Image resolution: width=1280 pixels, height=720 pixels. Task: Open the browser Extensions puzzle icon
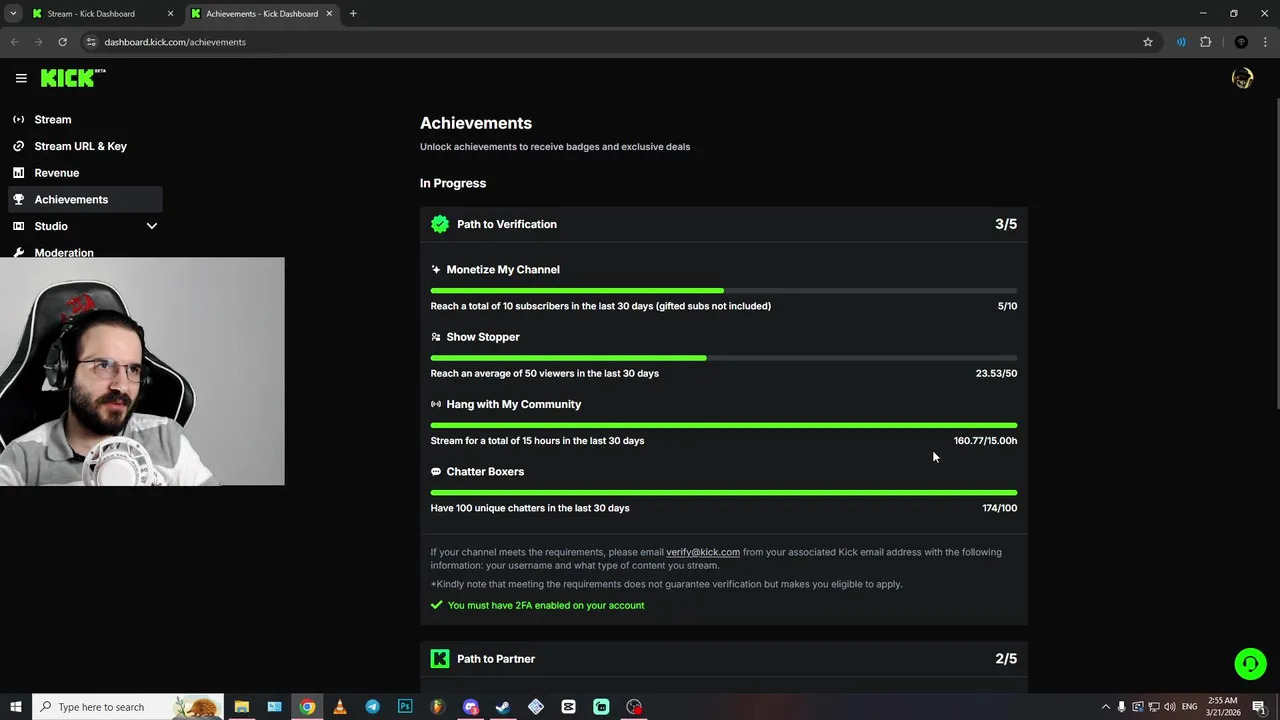(1205, 42)
